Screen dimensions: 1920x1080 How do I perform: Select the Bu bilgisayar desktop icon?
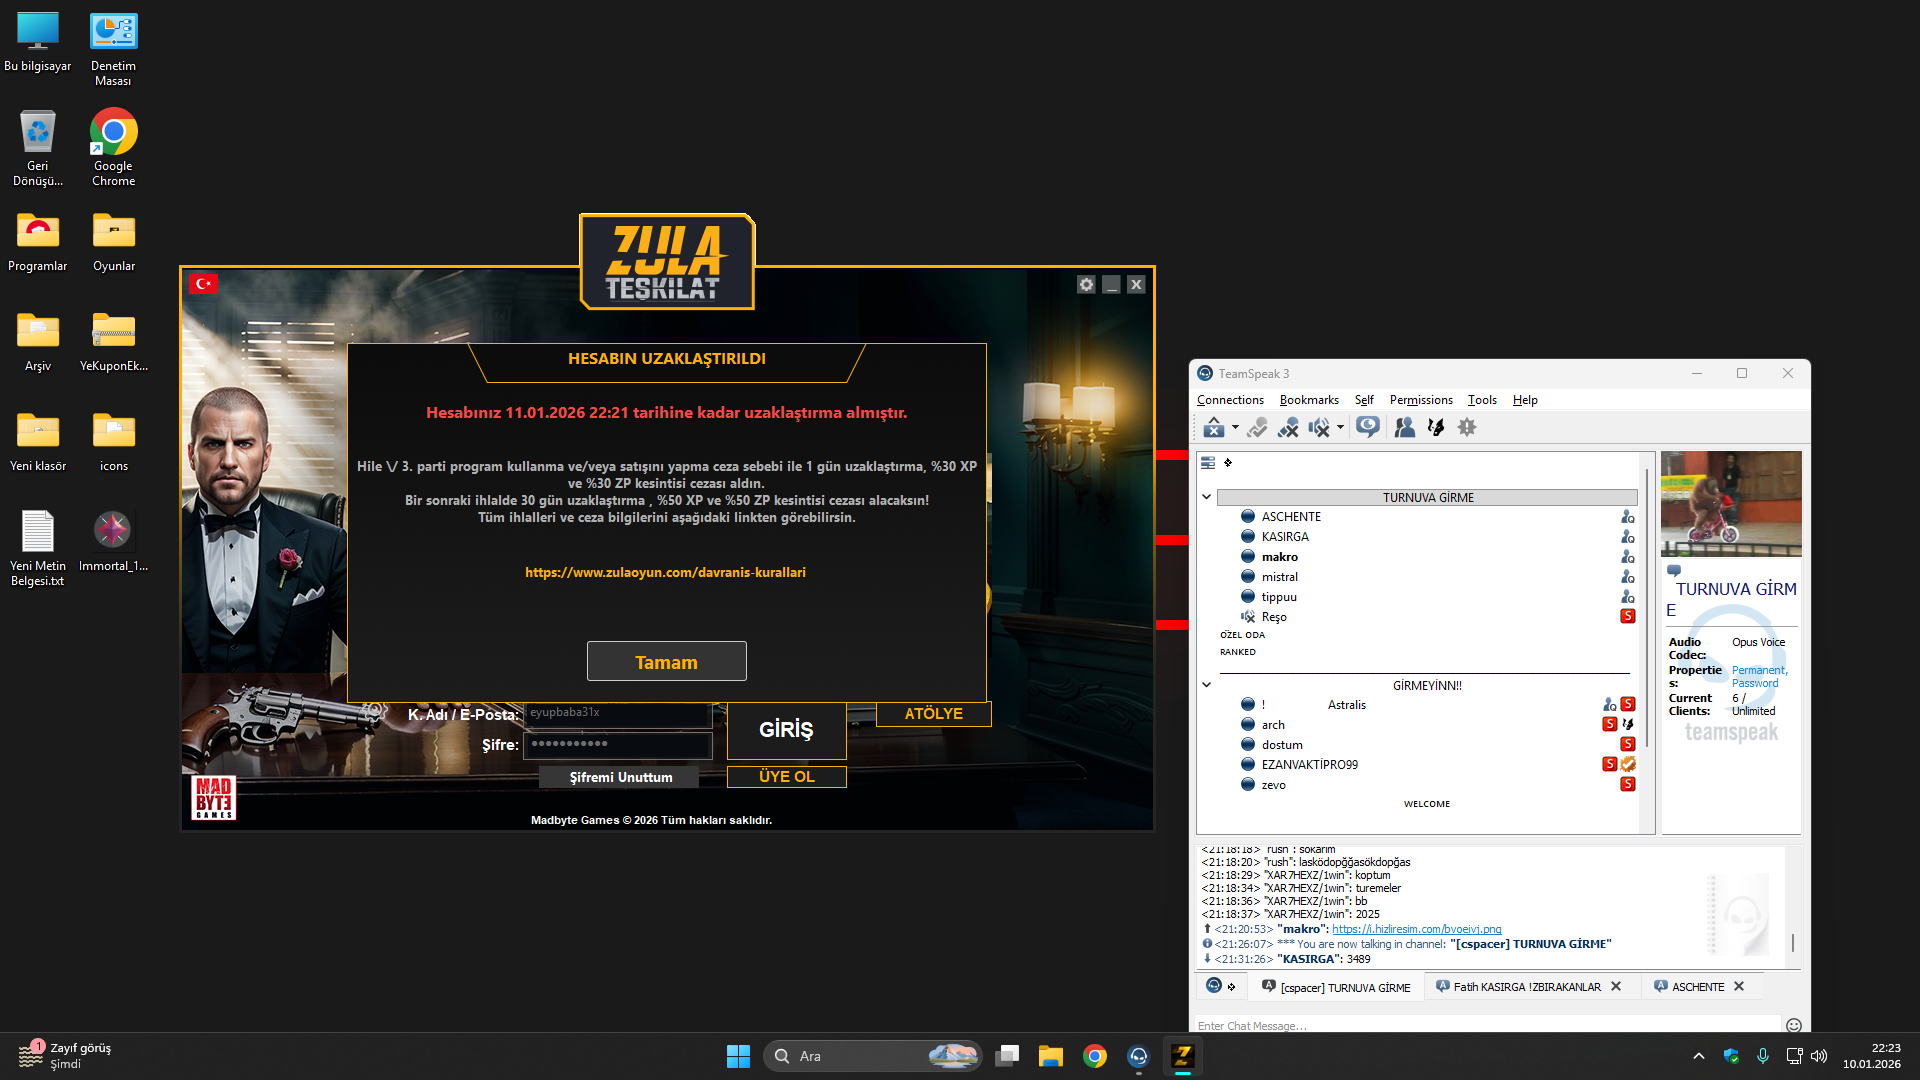(x=38, y=42)
